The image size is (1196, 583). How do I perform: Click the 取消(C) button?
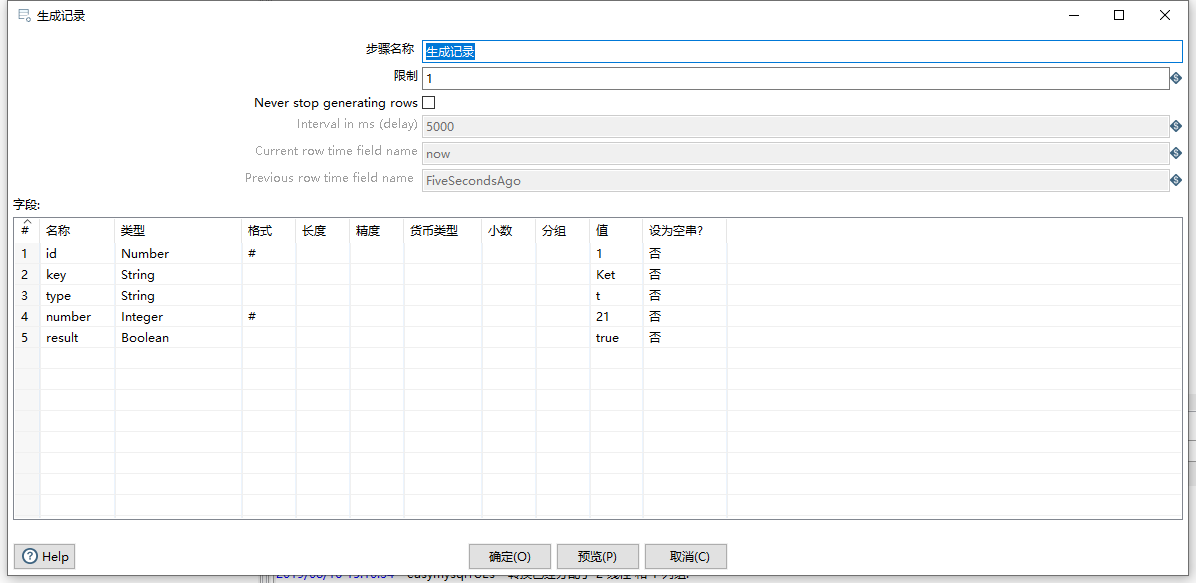tap(685, 556)
